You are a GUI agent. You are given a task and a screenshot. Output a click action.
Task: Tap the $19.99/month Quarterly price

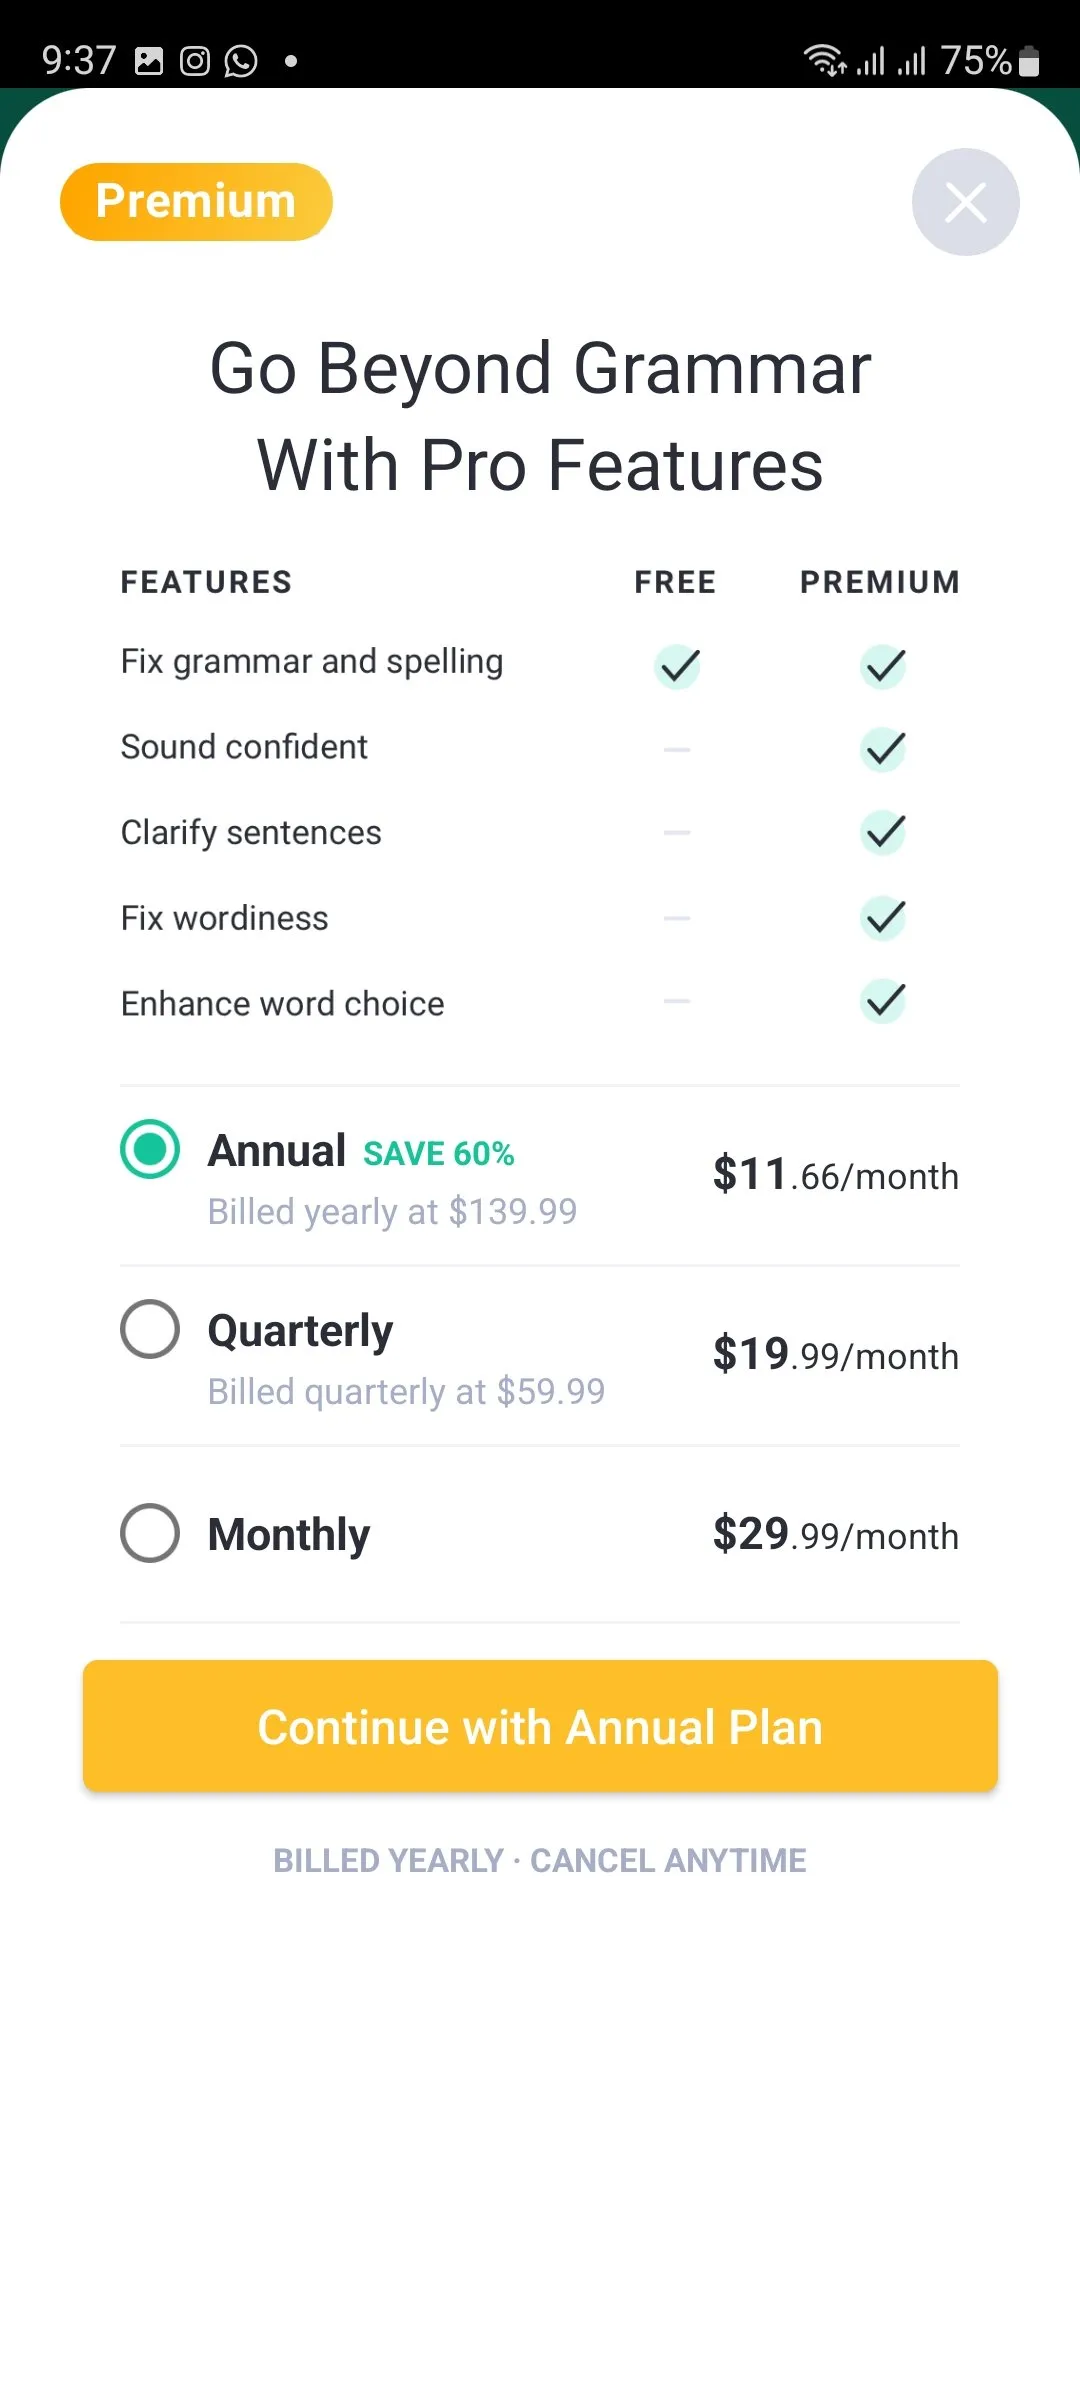click(835, 1355)
